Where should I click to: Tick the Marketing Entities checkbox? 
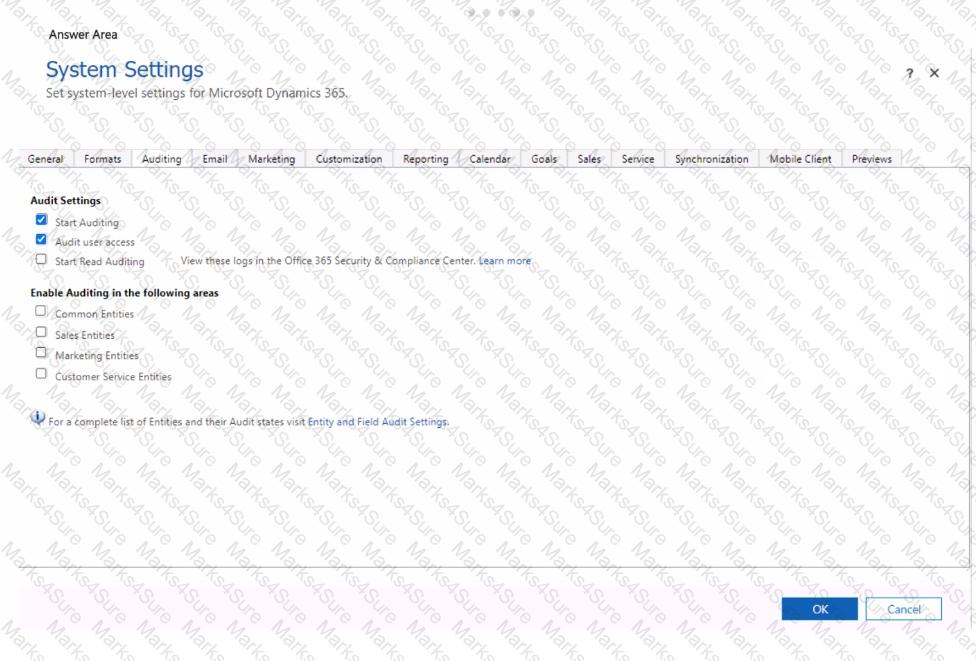coord(41,353)
